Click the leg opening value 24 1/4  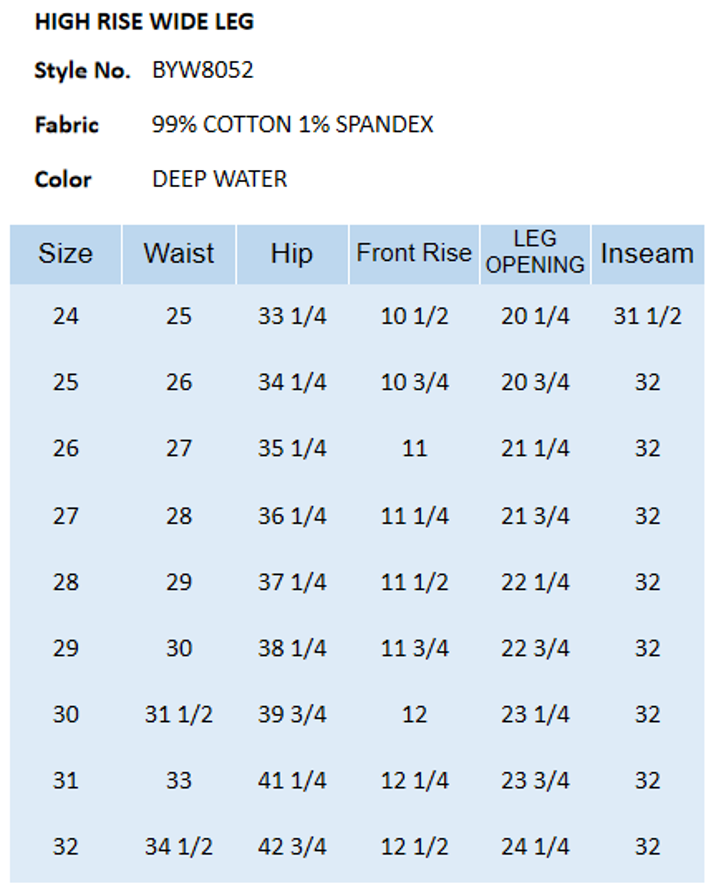click(535, 847)
